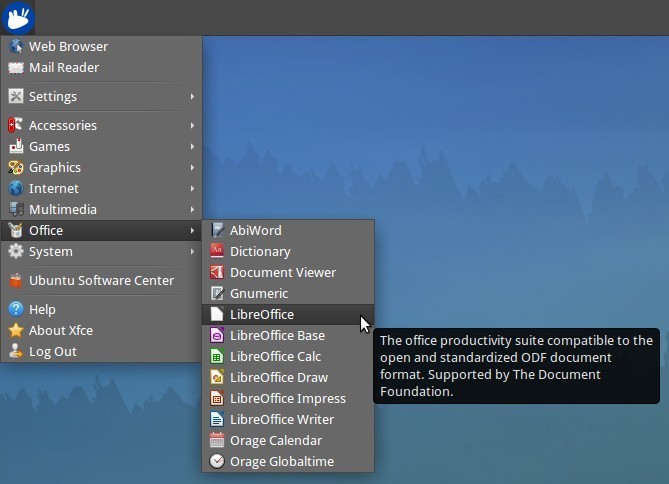Start LibreOffice Draw entry
This screenshot has height=484, width=669.
[288, 377]
